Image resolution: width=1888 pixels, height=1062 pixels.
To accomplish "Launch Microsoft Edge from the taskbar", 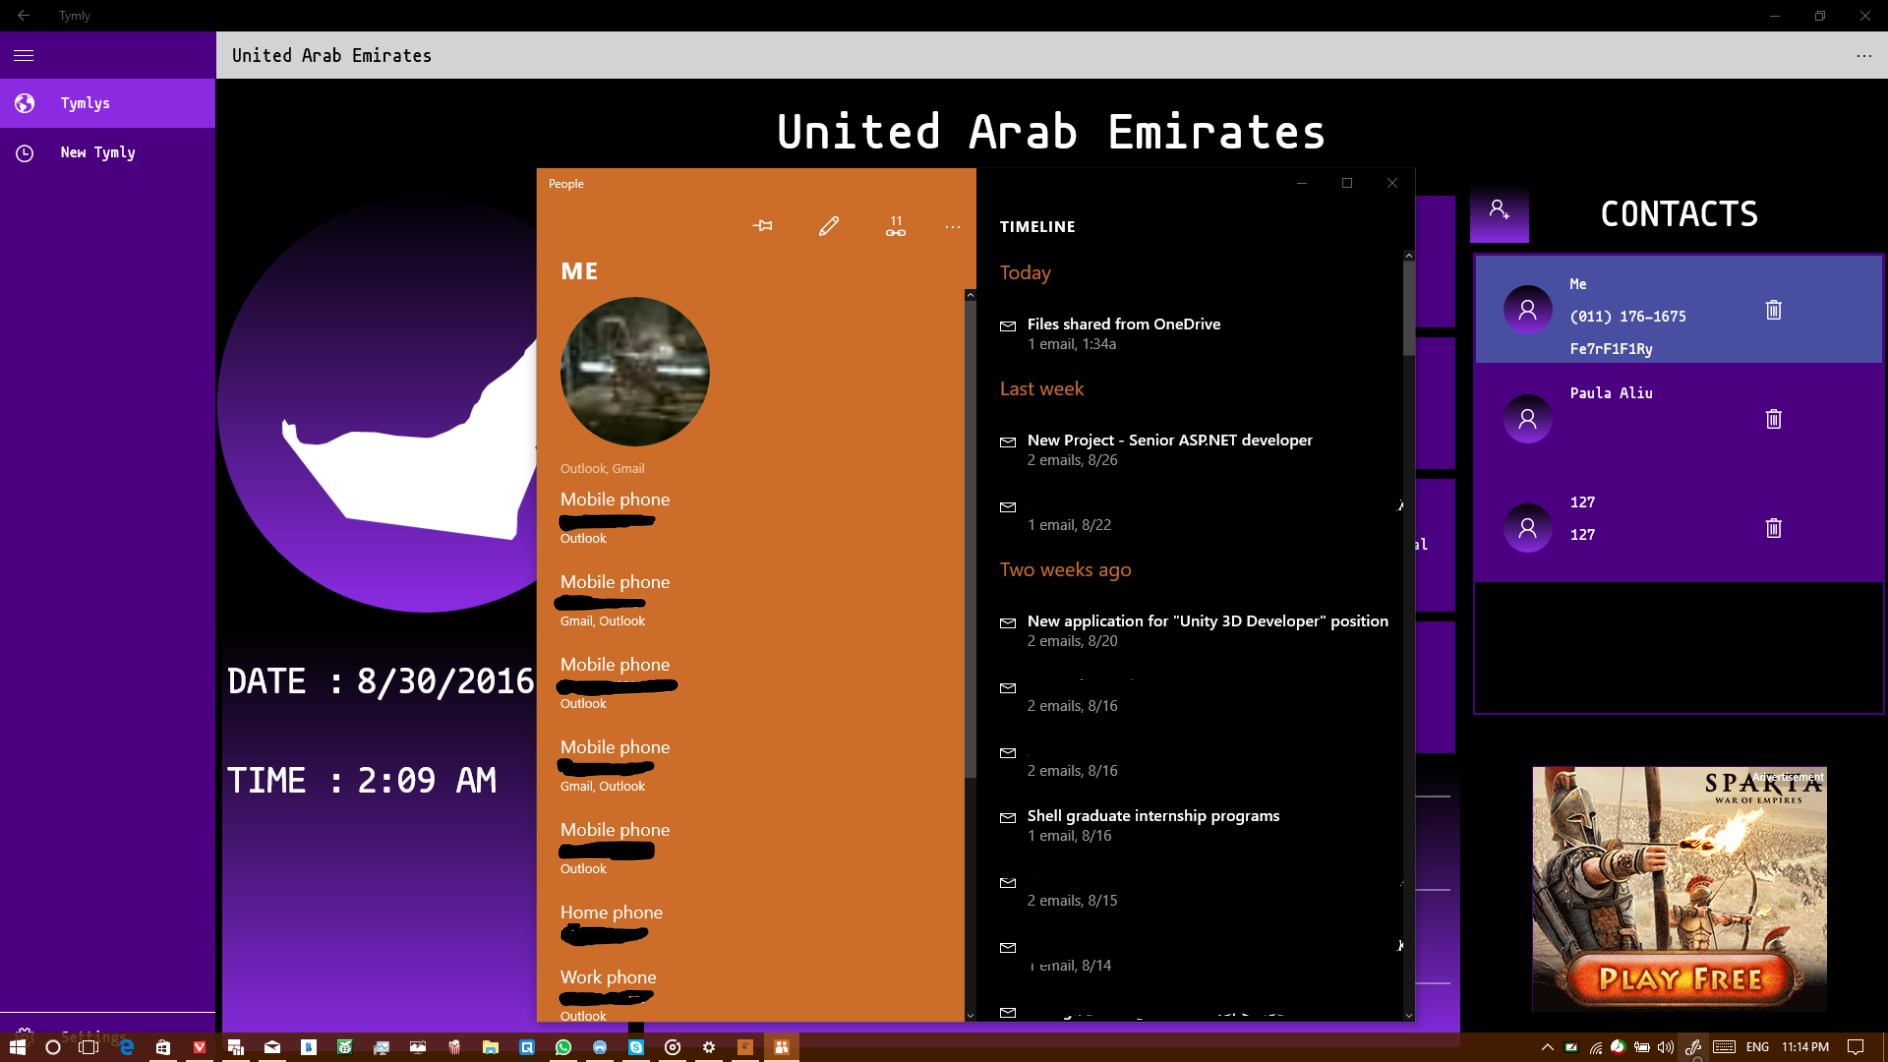I will (126, 1047).
